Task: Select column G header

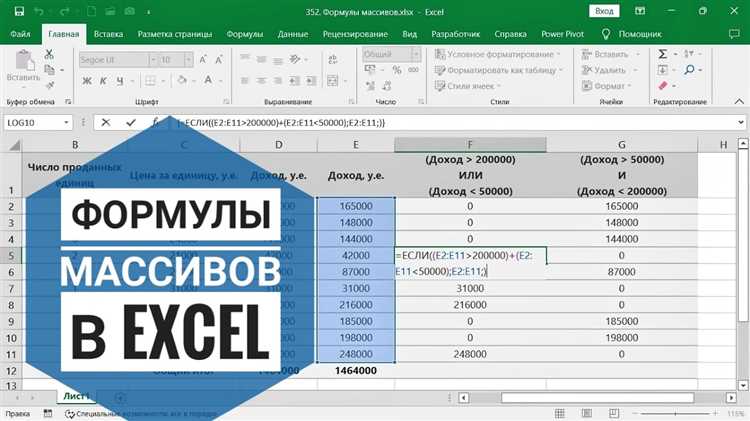Action: tap(622, 145)
